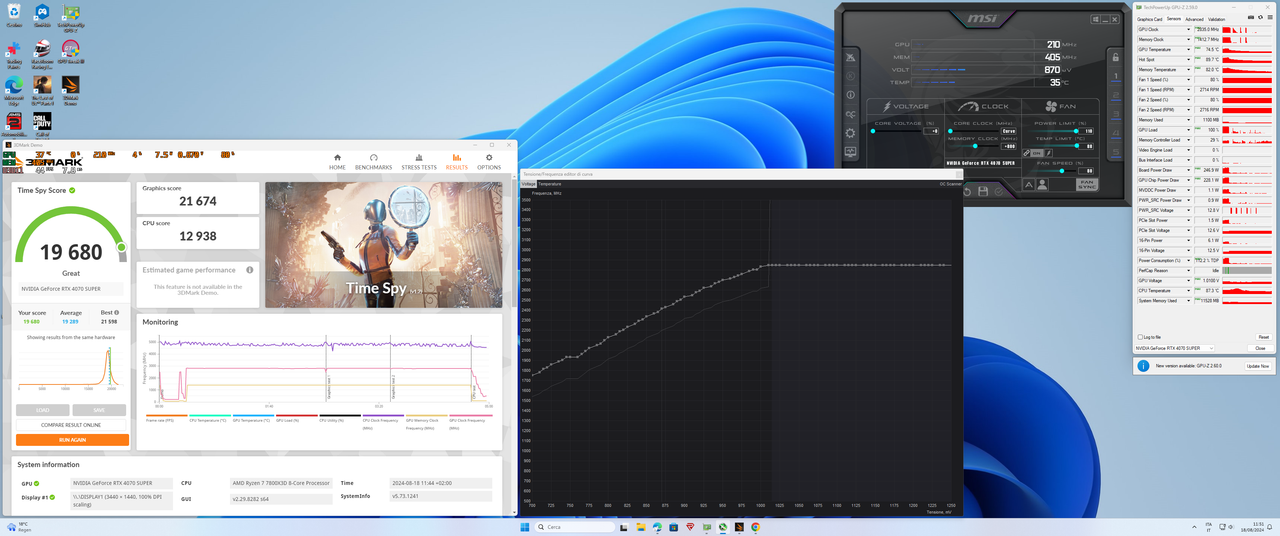The image size is (1280, 536).
Task: Toggle the profile lock icon in Afterburner
Action: tap(1116, 57)
